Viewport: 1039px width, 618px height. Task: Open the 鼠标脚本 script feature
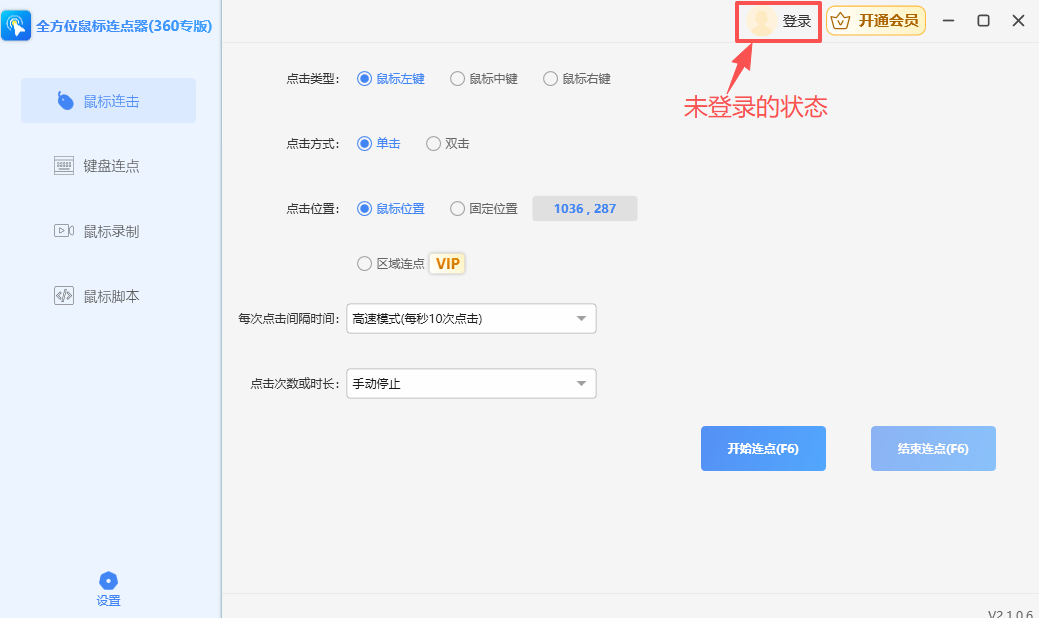pyautogui.click(x=108, y=295)
